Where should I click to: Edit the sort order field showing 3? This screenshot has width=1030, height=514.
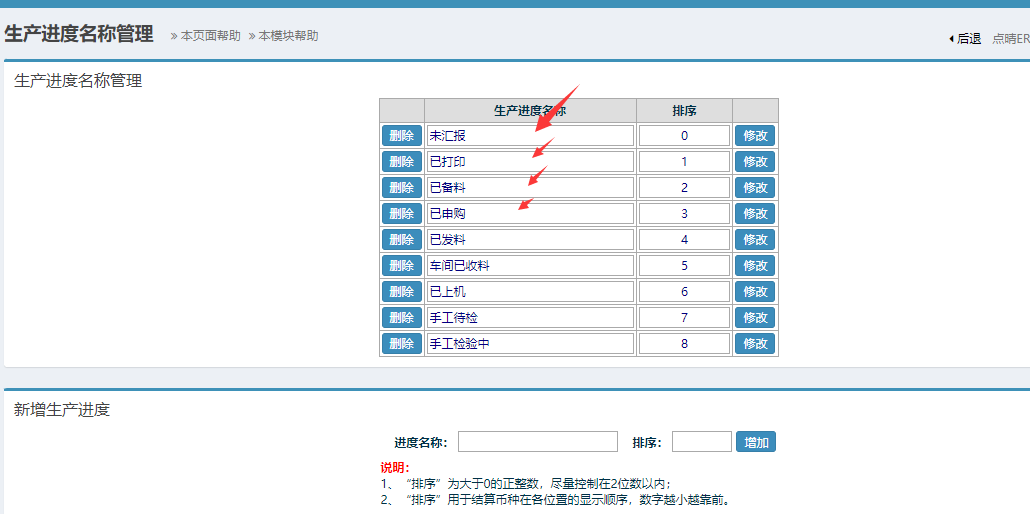point(684,214)
